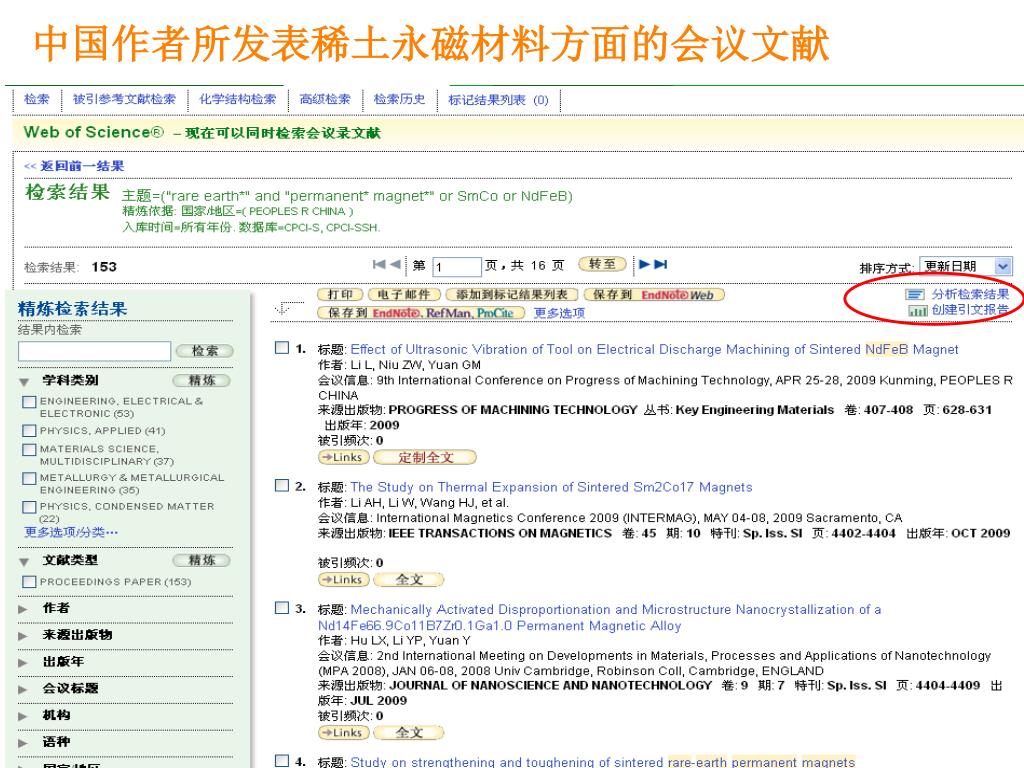Expand the 会议标题 refine section
The height and width of the screenshot is (768, 1024).
(24, 689)
